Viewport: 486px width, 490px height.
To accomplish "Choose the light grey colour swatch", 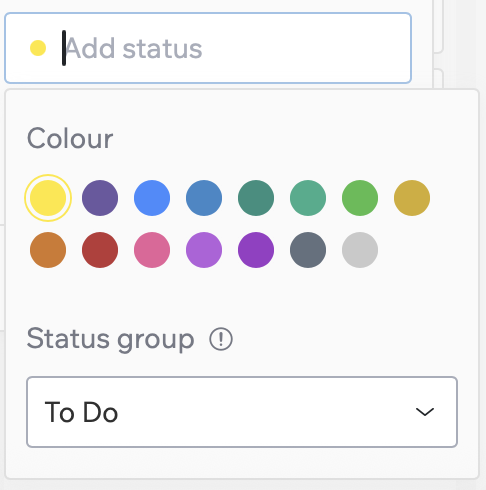I will pyautogui.click(x=360, y=250).
